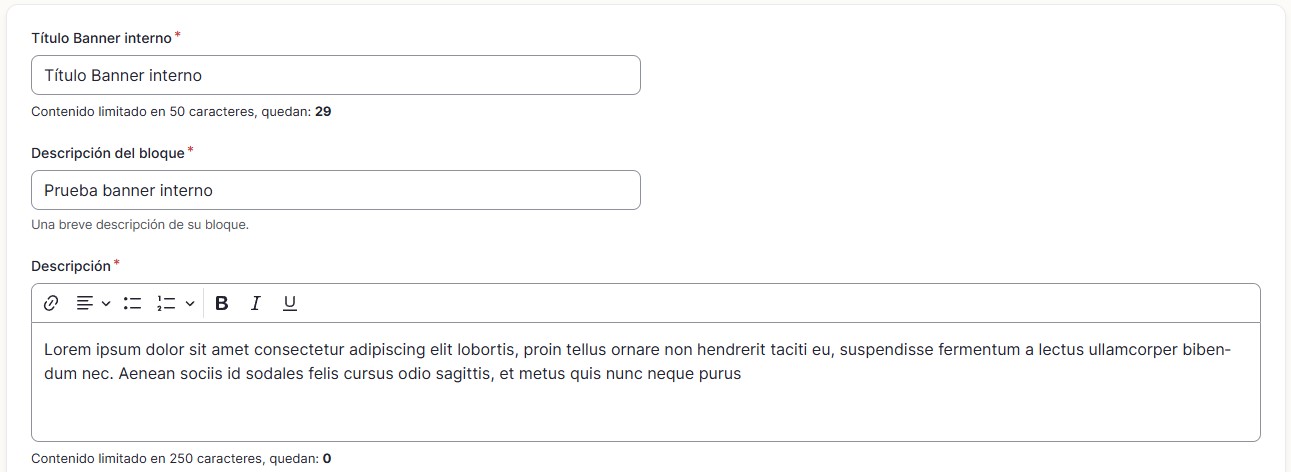The height and width of the screenshot is (472, 1291).
Task: Toggle bold formatting
Action: click(x=222, y=303)
